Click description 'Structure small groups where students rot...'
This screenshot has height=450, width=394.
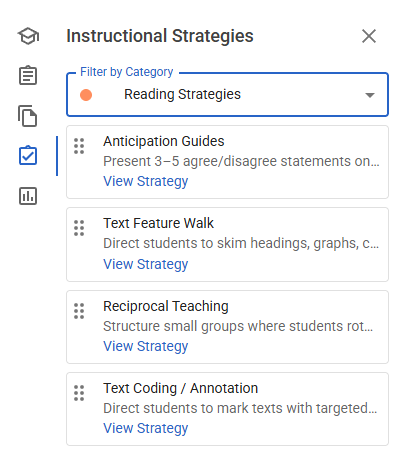coord(238,326)
